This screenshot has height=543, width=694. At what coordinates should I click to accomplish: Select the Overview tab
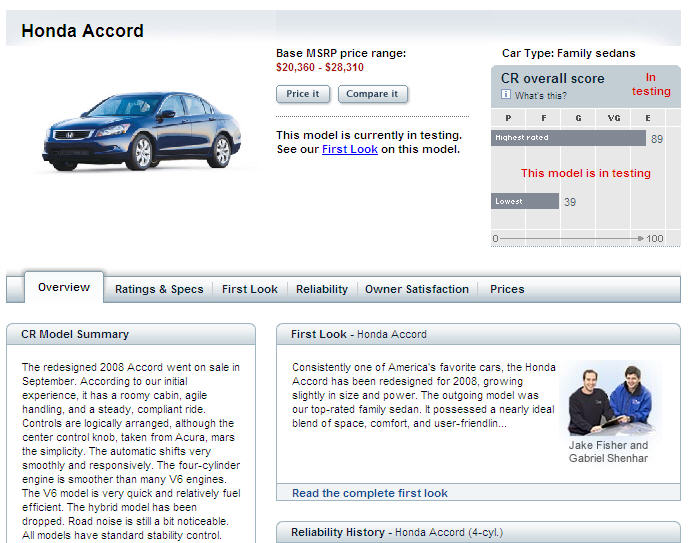pos(64,288)
